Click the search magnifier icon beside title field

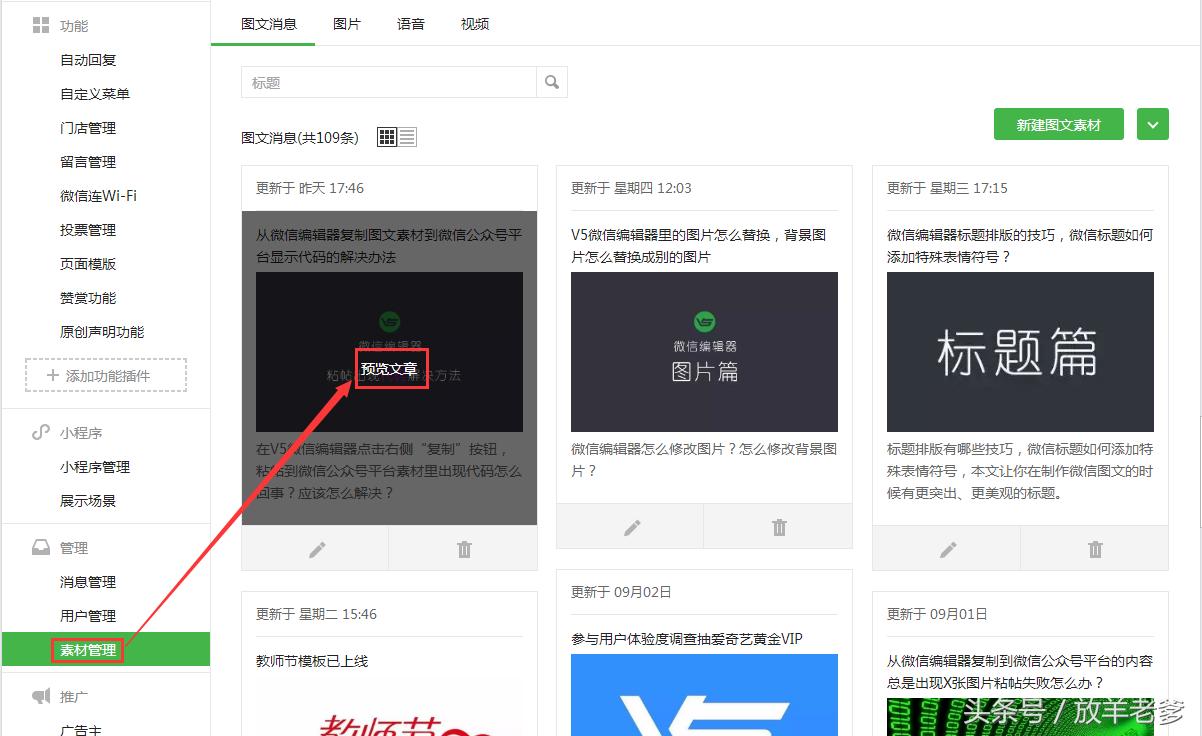point(551,82)
